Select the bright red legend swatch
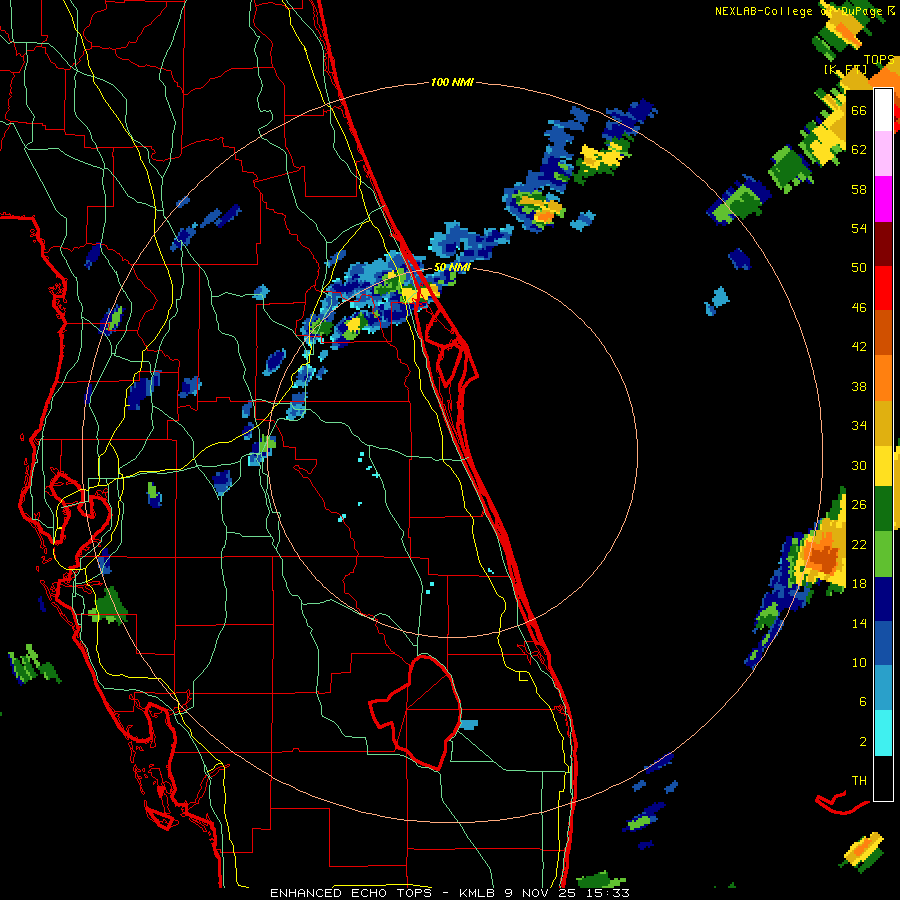This screenshot has width=900, height=900. coord(883,288)
